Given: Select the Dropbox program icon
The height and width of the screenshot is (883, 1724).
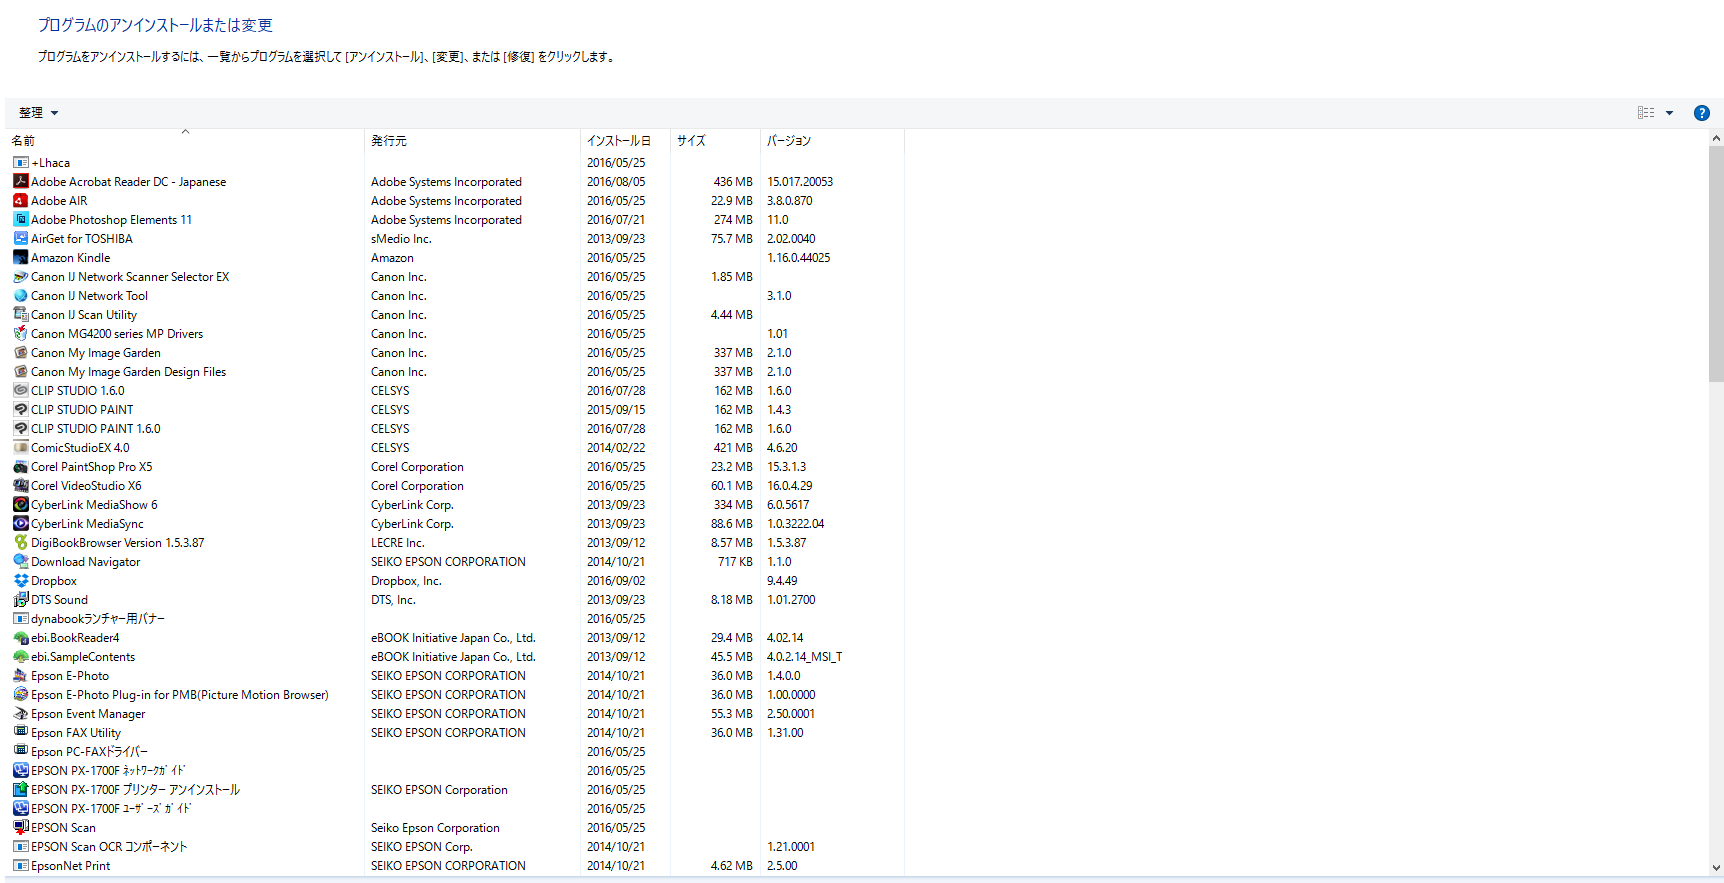Looking at the screenshot, I should tap(20, 580).
